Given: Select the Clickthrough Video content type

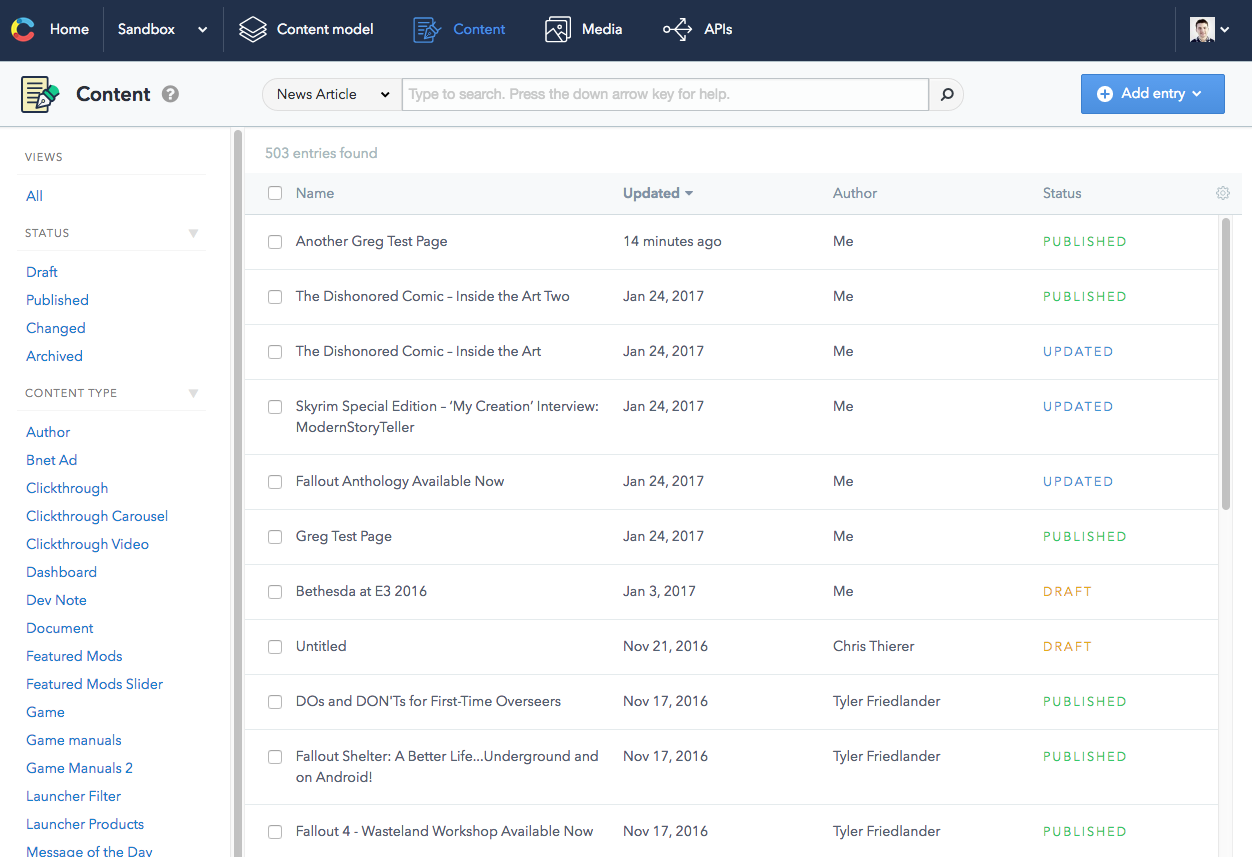Looking at the screenshot, I should tap(88, 544).
